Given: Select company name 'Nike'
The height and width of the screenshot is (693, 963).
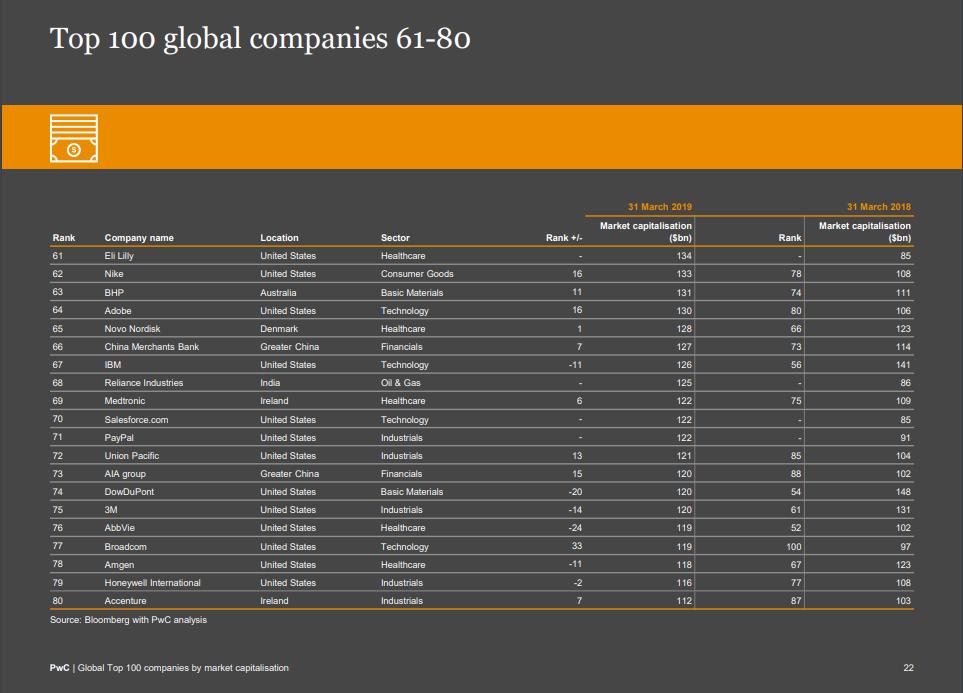Looking at the screenshot, I should 114,274.
